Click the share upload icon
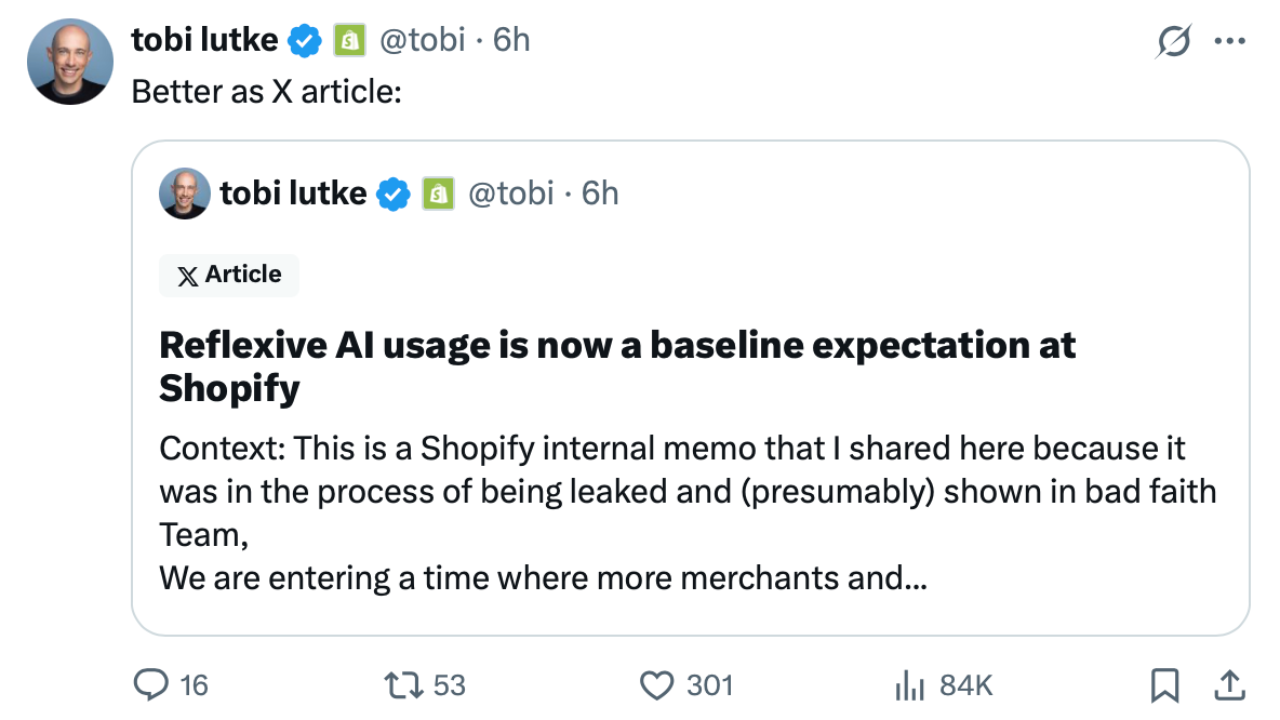The width and height of the screenshot is (1280, 720). click(x=1229, y=685)
